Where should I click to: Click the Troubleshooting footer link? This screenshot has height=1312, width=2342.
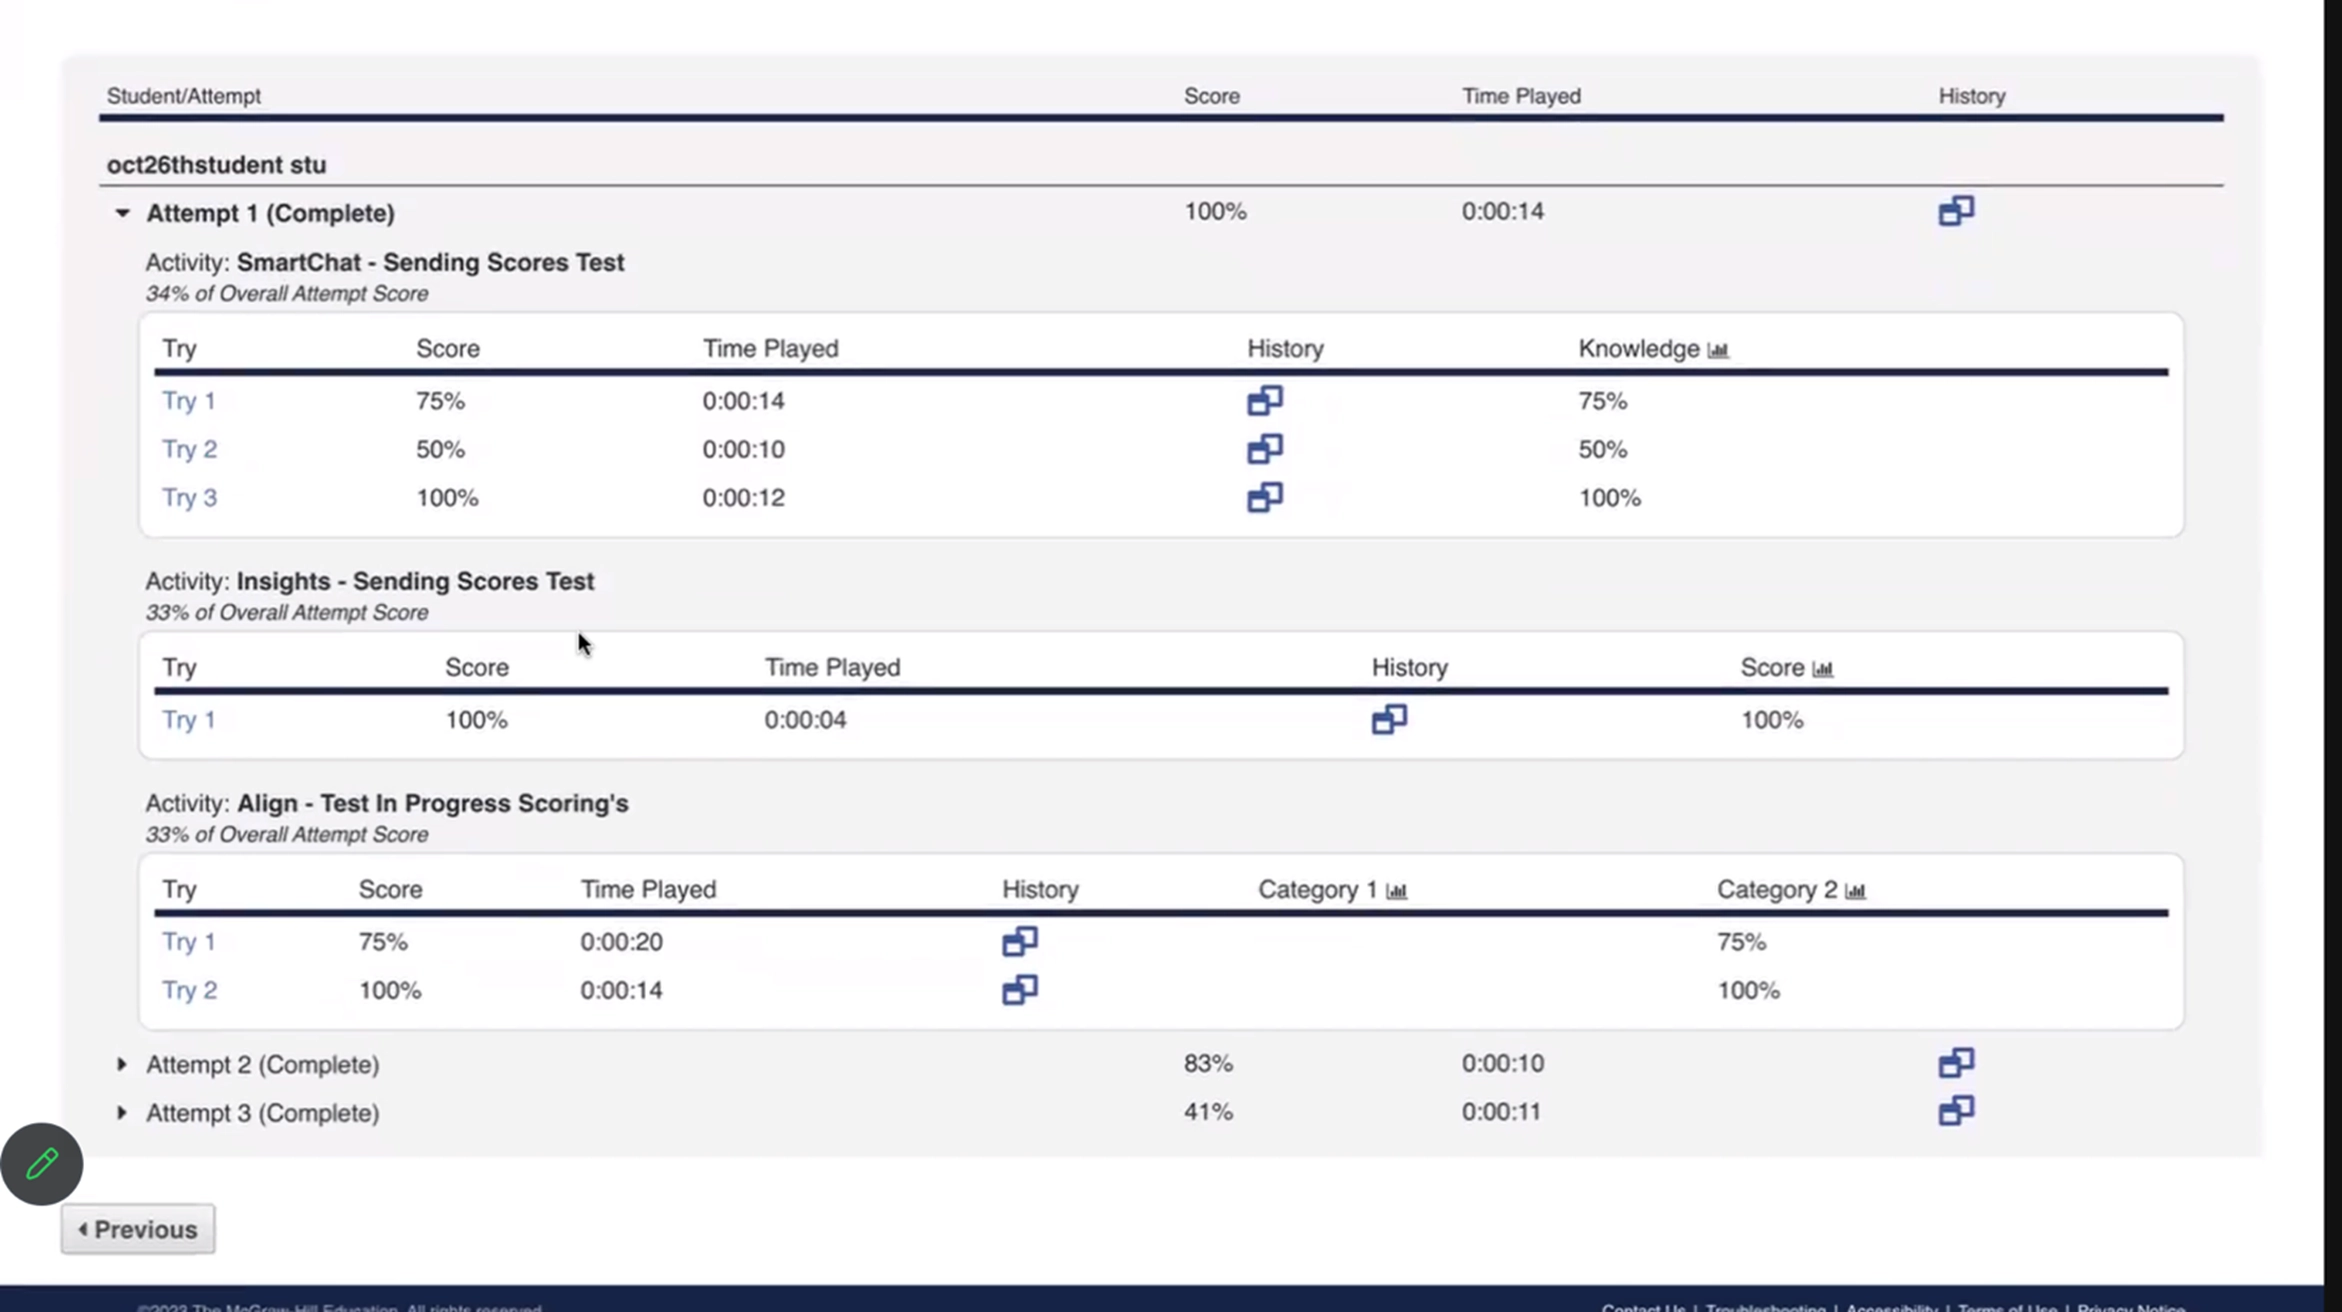tap(1765, 1307)
